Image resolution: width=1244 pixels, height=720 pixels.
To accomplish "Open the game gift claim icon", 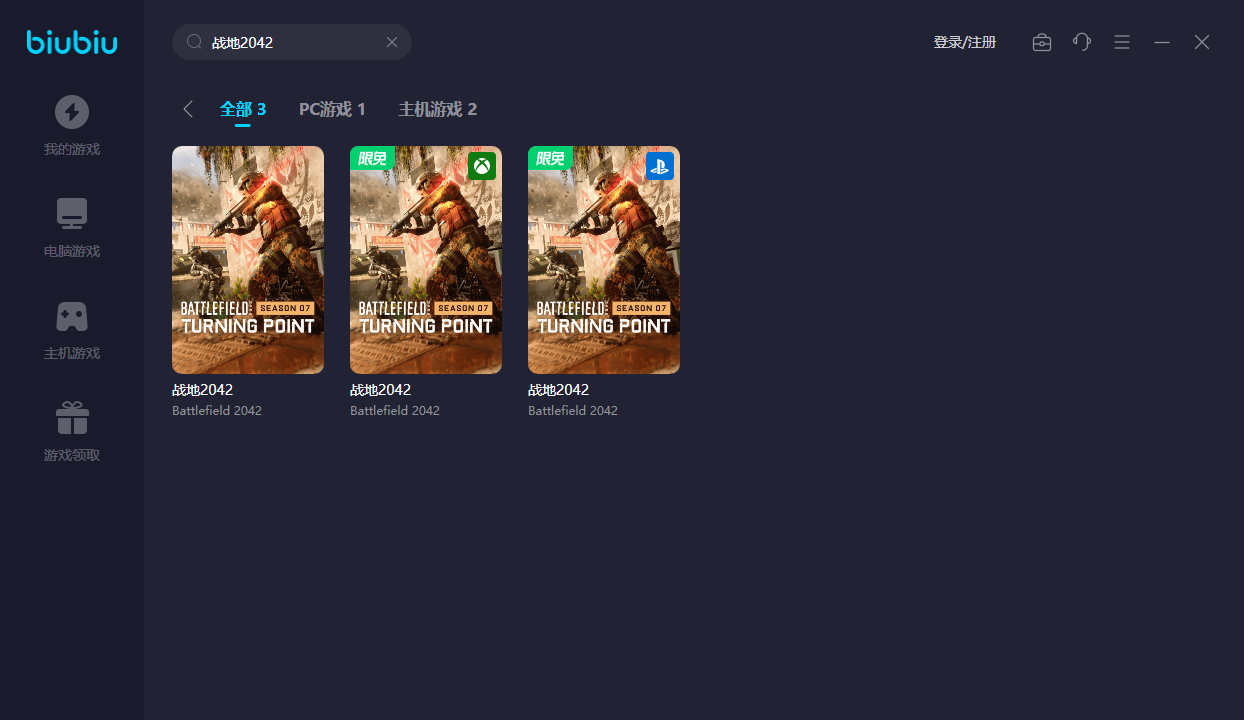I will [x=72, y=418].
